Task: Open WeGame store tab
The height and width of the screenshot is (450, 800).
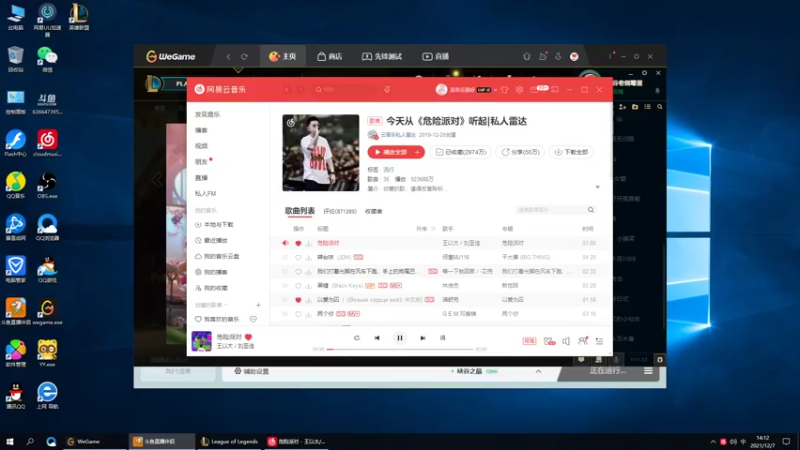Action: 330,56
